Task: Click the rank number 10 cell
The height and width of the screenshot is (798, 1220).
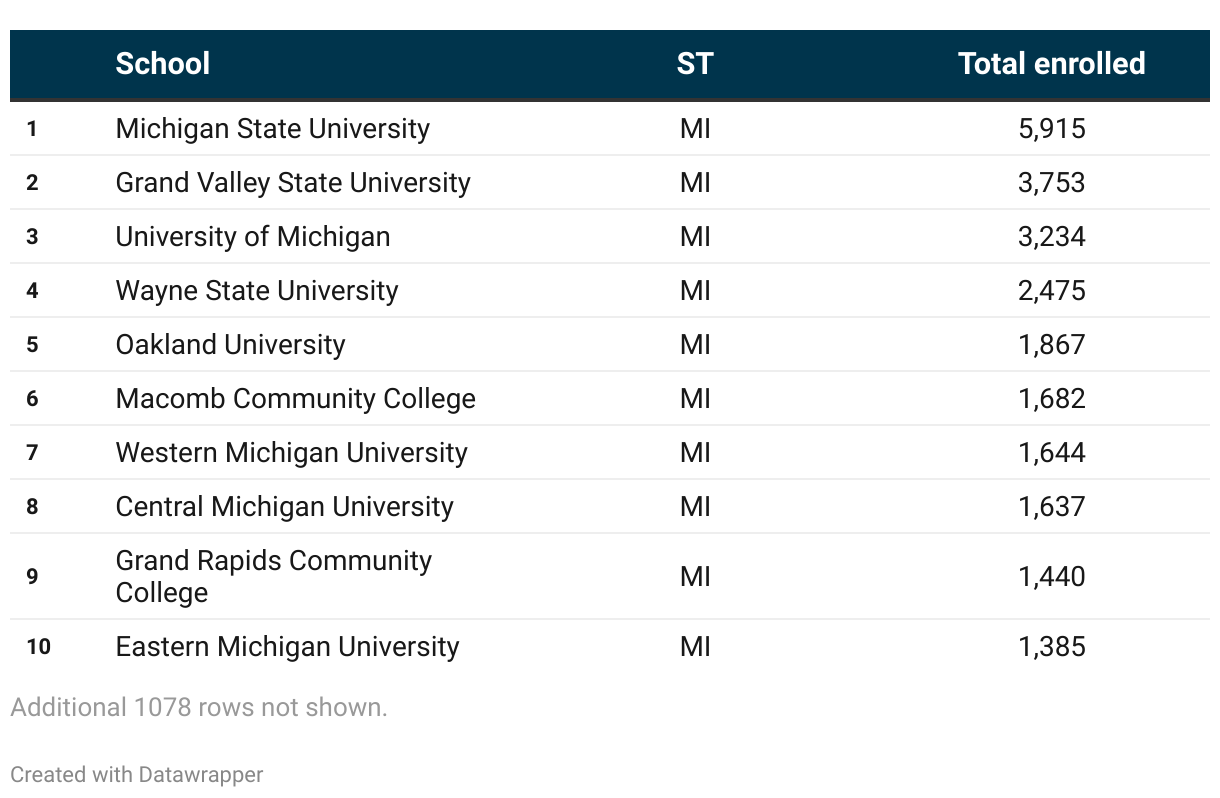Action: click(x=38, y=647)
